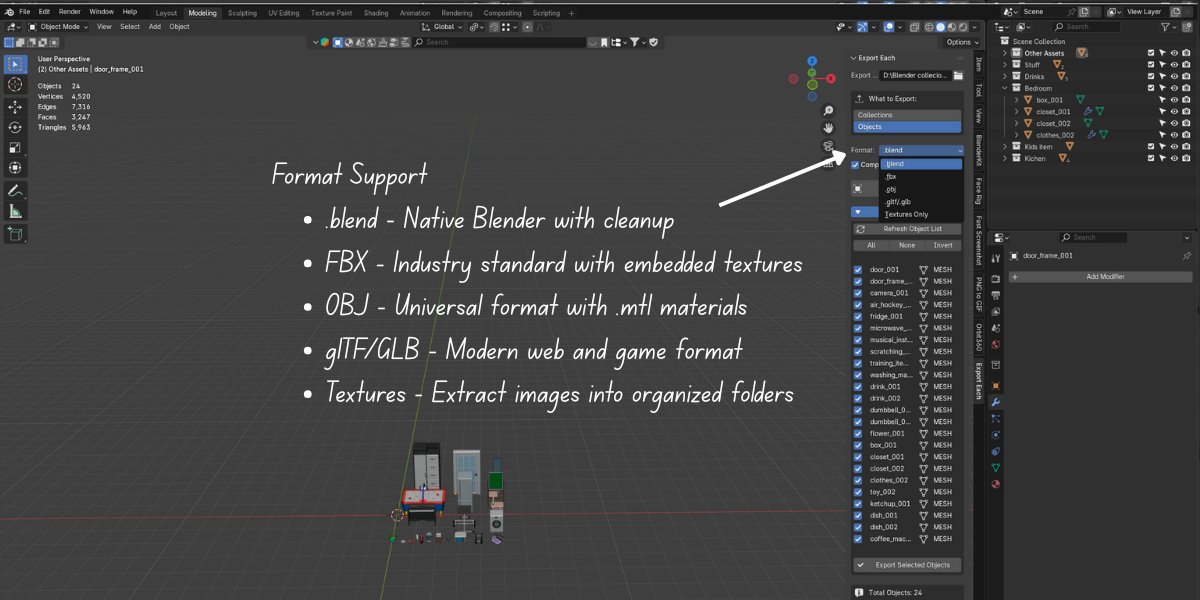Viewport: 1200px width, 600px height.
Task: Uncheck door_001 in the export list
Action: point(857,269)
